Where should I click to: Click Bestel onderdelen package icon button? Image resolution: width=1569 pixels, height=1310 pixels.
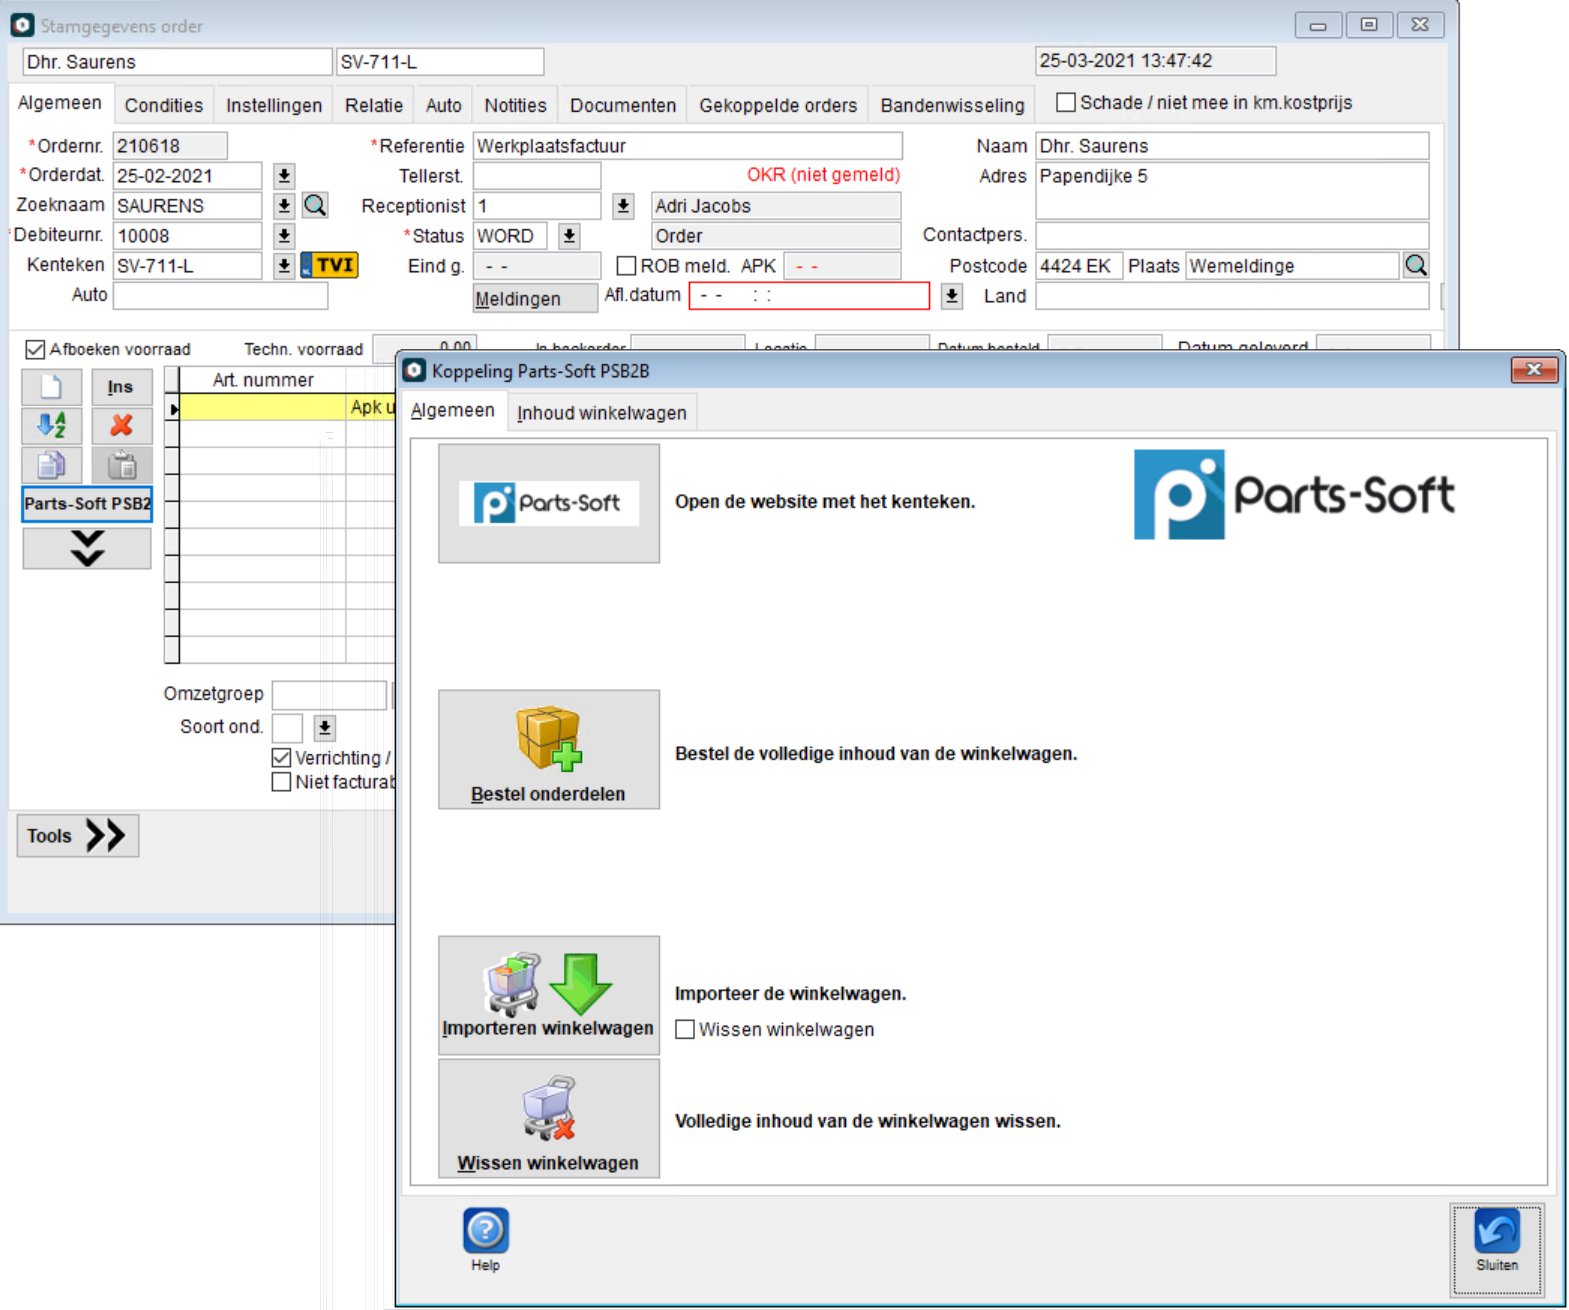coord(548,749)
